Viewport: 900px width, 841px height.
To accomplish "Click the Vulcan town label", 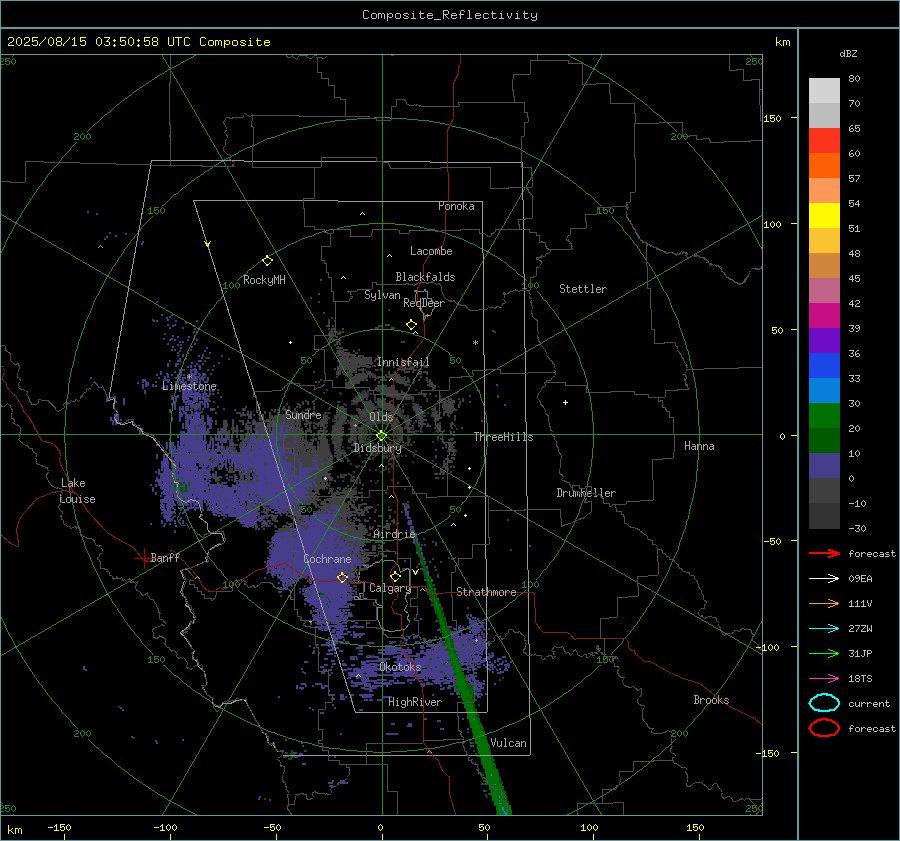I will coord(508,743).
